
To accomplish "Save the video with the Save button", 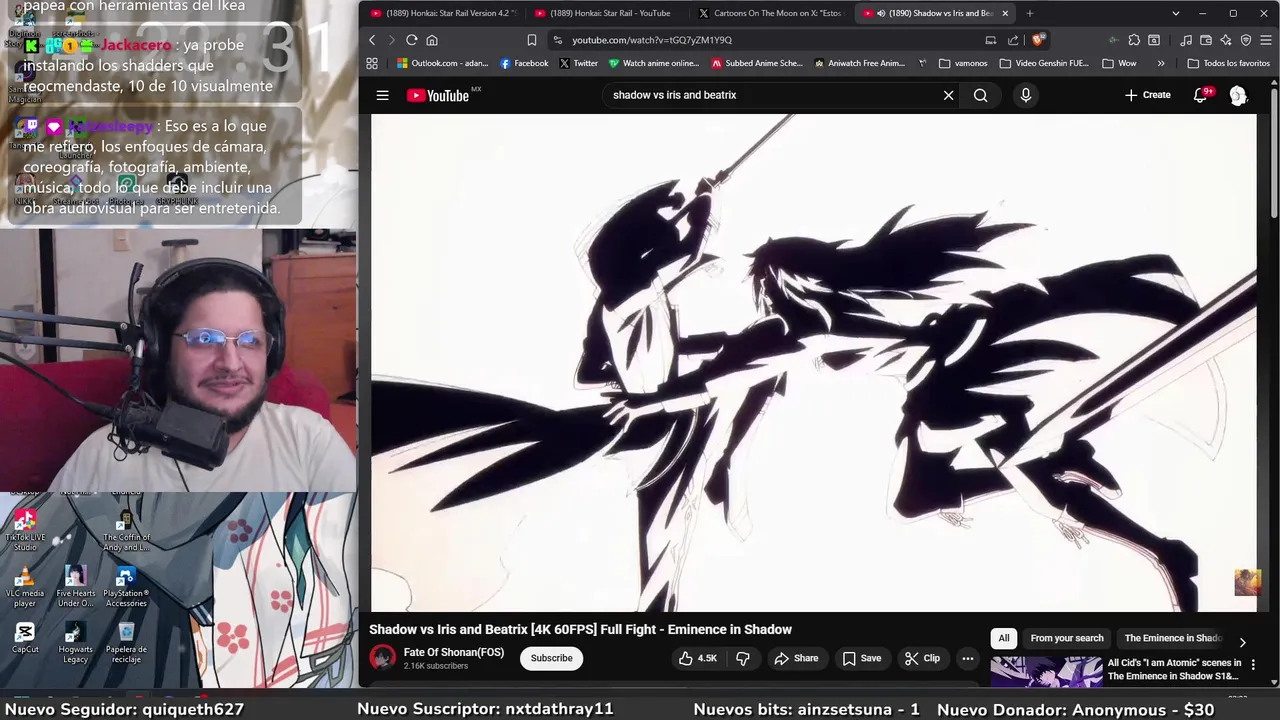I will pyautogui.click(x=861, y=658).
